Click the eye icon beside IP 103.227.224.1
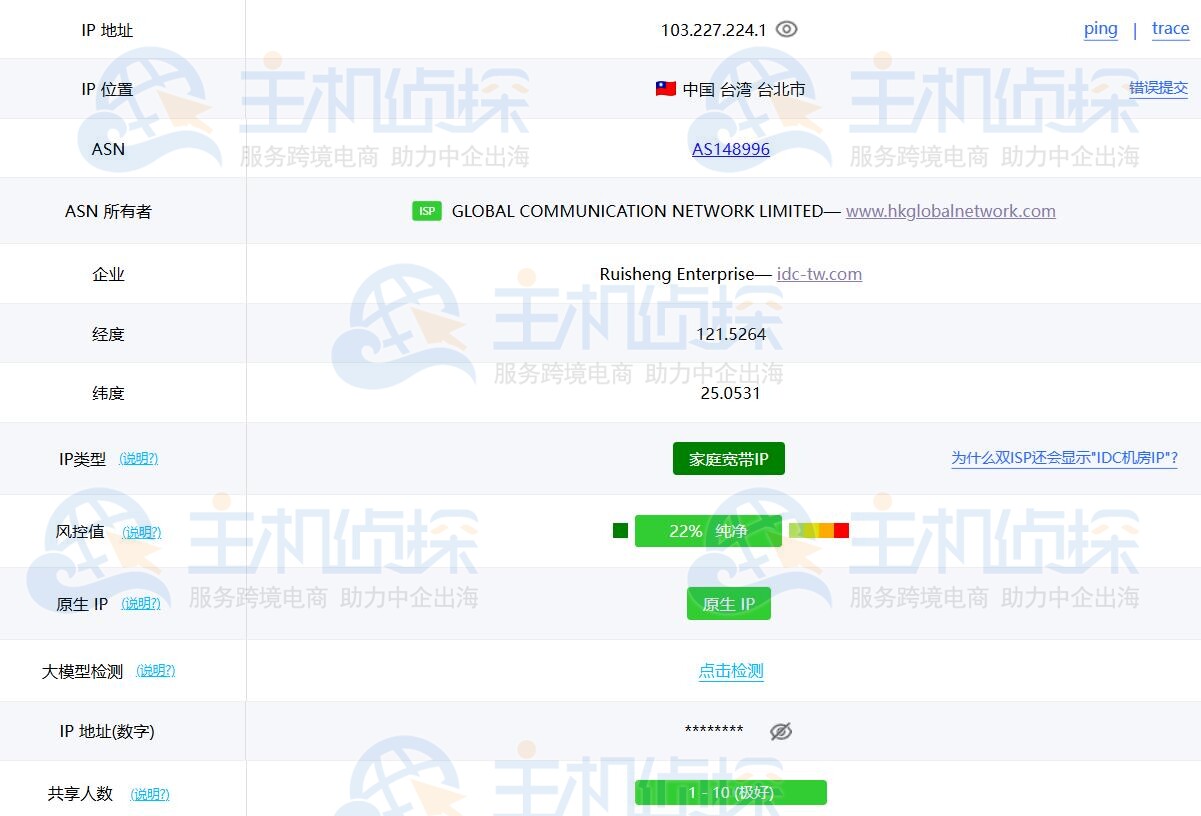 [x=787, y=30]
